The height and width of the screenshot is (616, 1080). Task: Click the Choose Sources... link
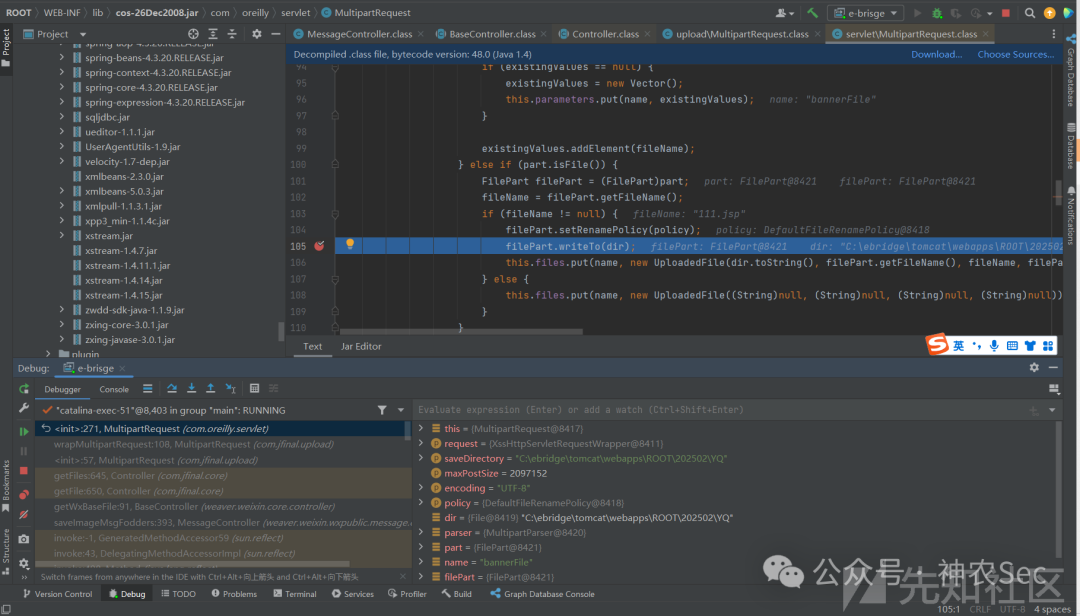click(x=1015, y=54)
